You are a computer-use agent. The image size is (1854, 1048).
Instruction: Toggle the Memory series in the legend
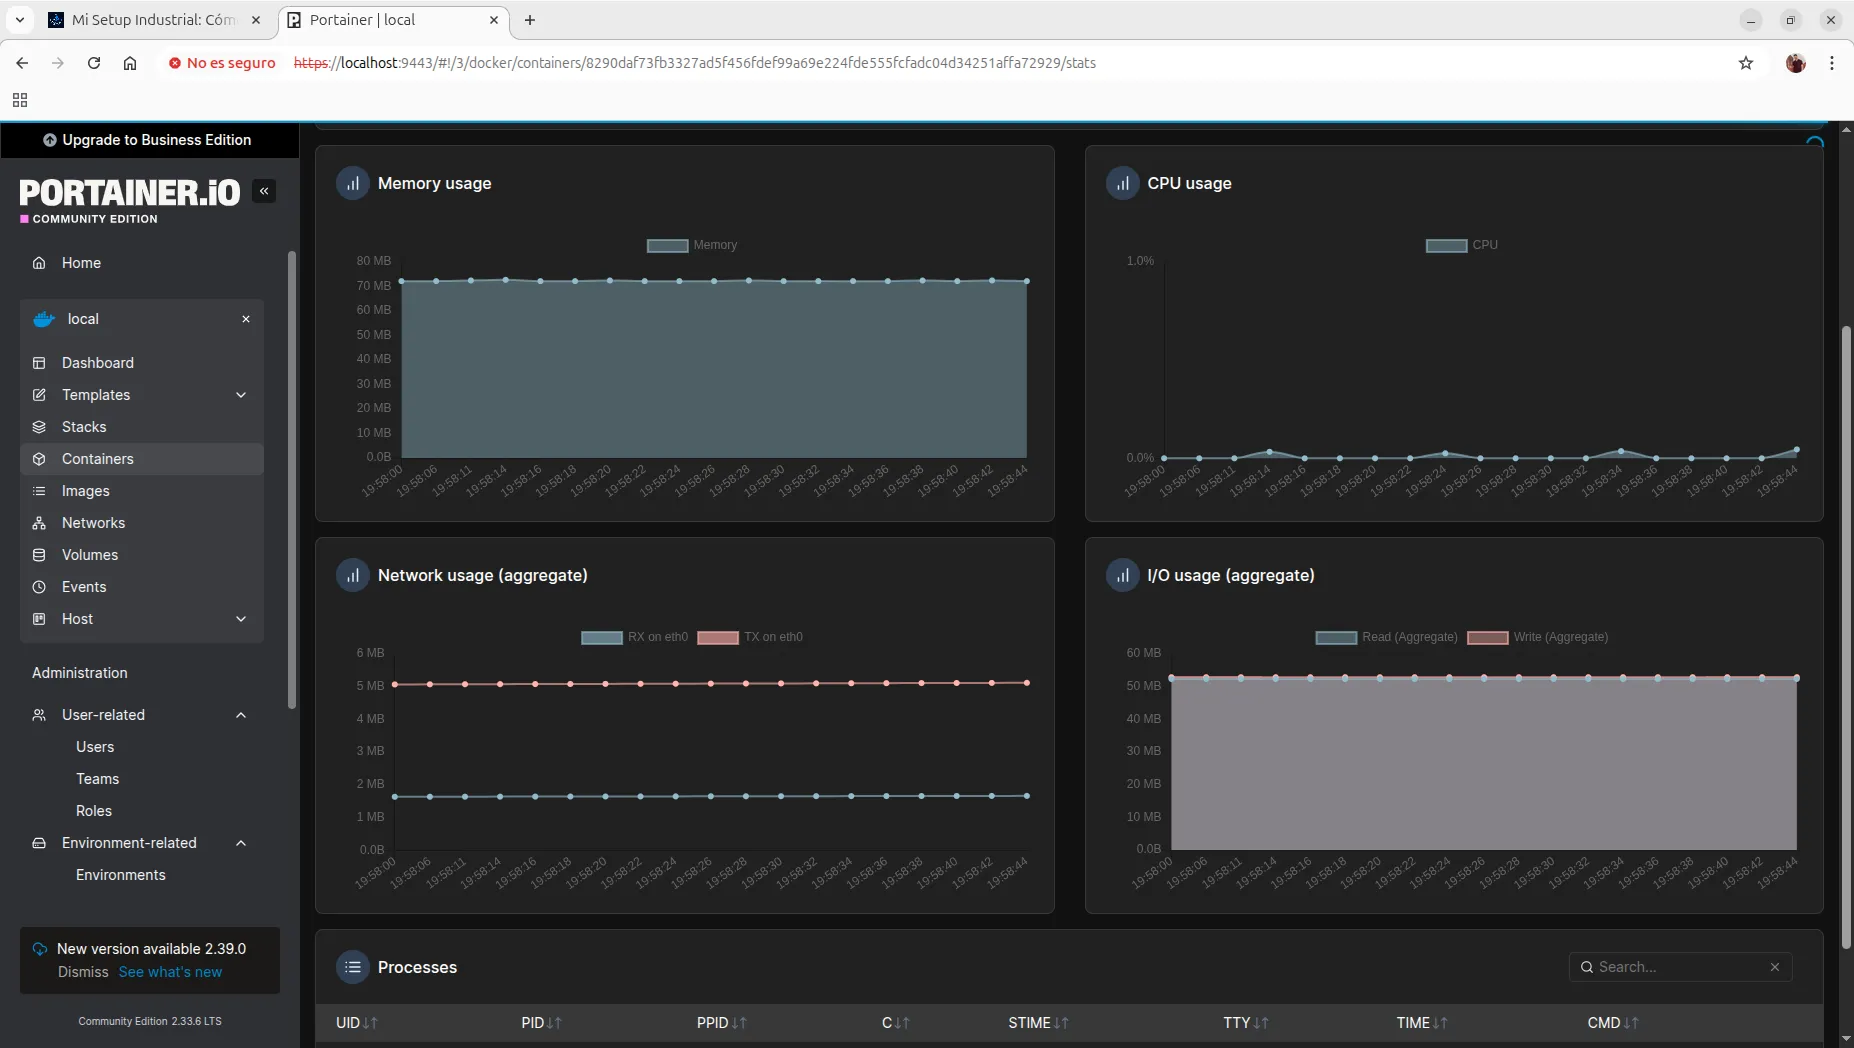click(692, 245)
